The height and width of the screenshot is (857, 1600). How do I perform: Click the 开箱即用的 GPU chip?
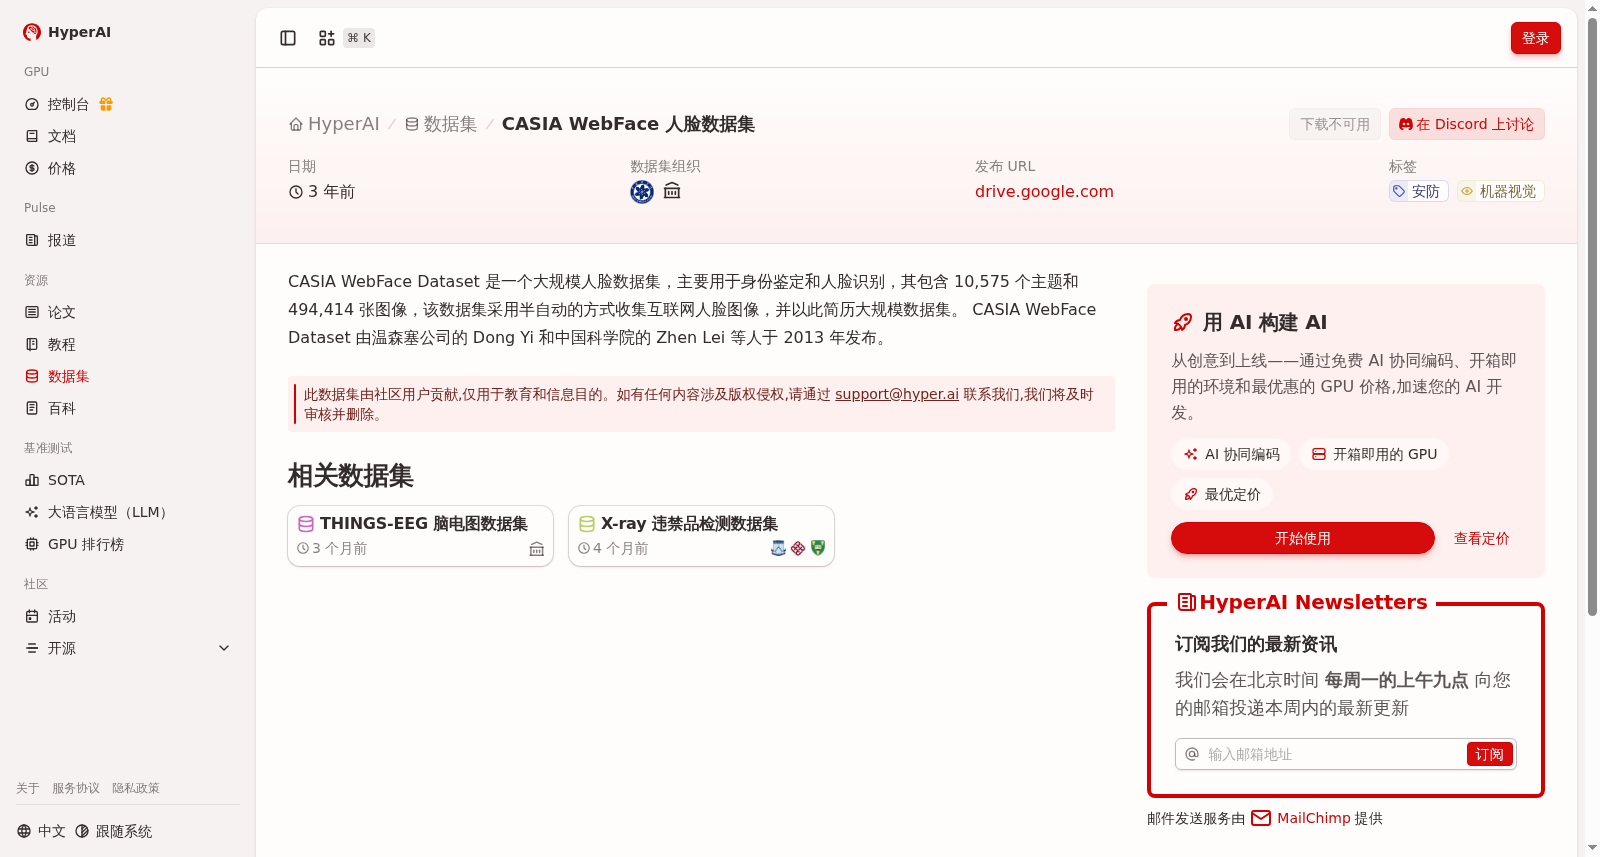pyautogui.click(x=1373, y=454)
